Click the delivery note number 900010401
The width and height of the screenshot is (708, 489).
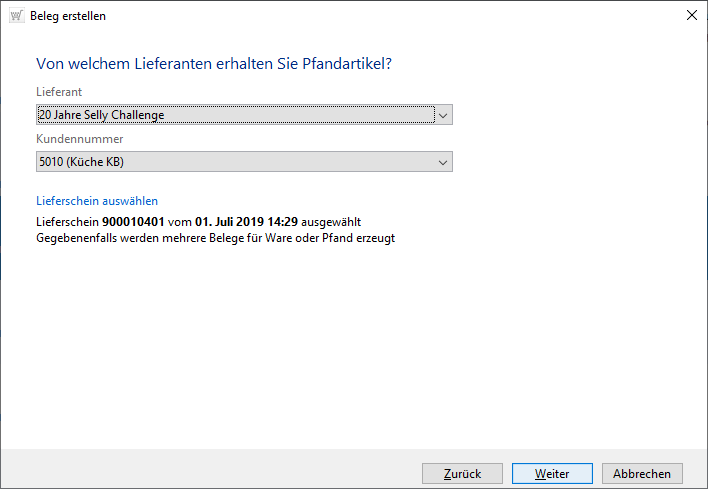[x=133, y=221]
